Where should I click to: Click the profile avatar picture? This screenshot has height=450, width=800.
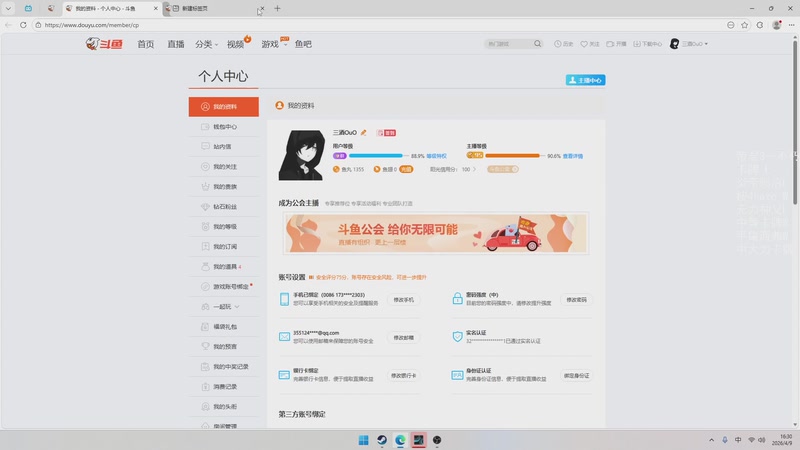tap(302, 155)
